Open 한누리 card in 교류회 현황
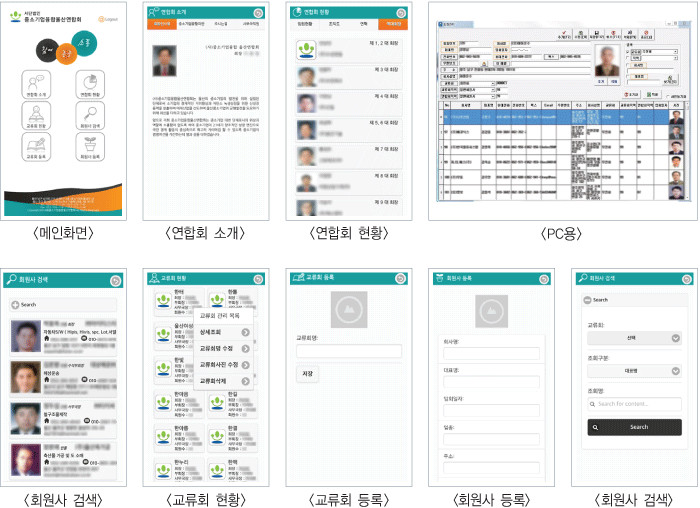This screenshot has height=508, width=700. pyautogui.click(x=179, y=469)
